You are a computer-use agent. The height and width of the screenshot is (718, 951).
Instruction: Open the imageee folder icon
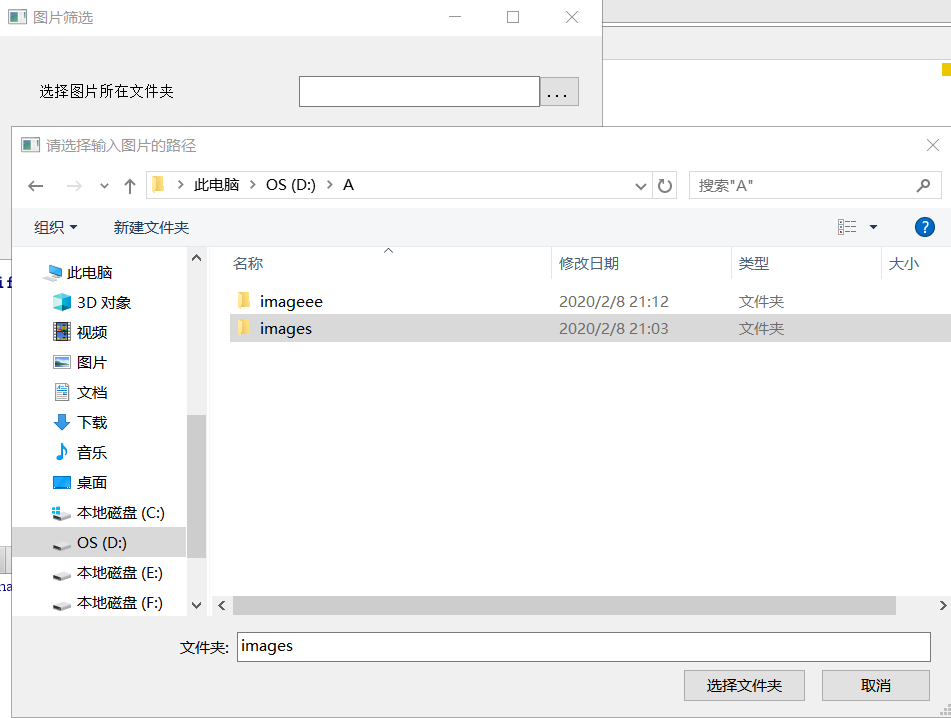pos(244,301)
